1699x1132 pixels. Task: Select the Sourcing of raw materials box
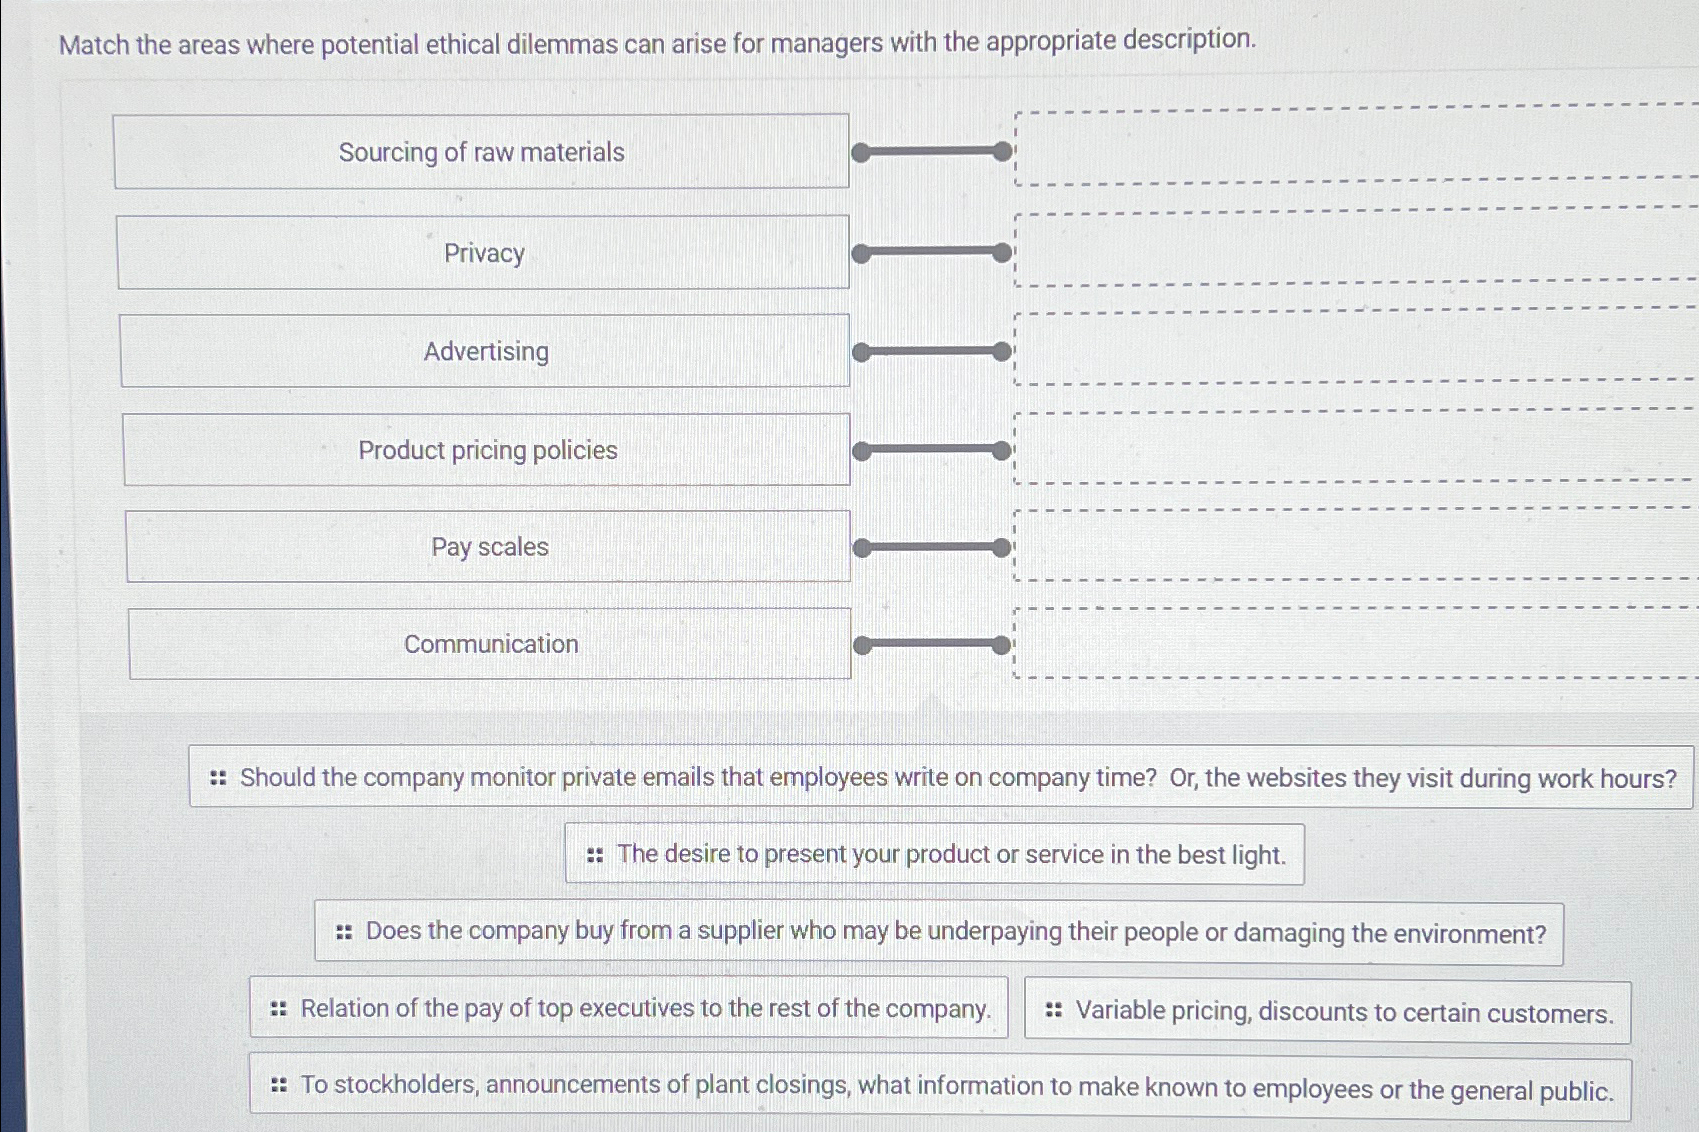(x=481, y=152)
